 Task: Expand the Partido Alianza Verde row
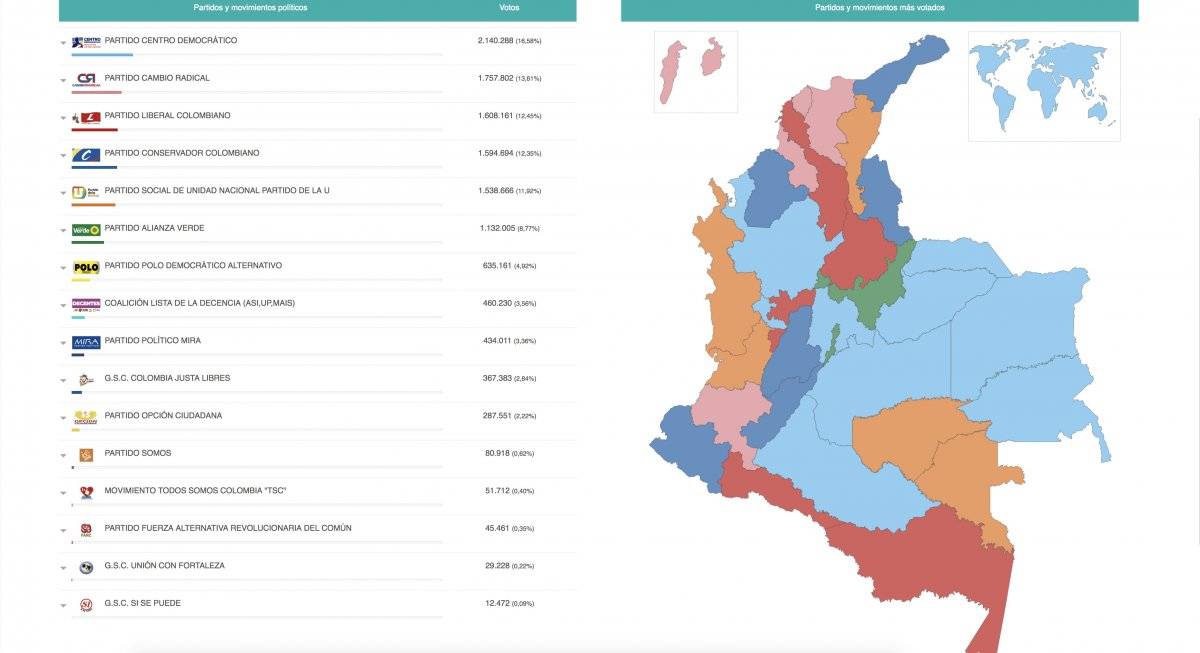click(x=63, y=230)
